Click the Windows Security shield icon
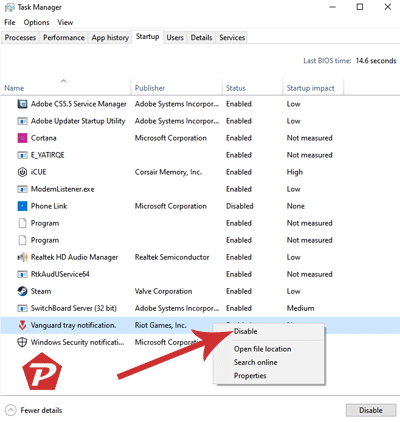 point(22,342)
